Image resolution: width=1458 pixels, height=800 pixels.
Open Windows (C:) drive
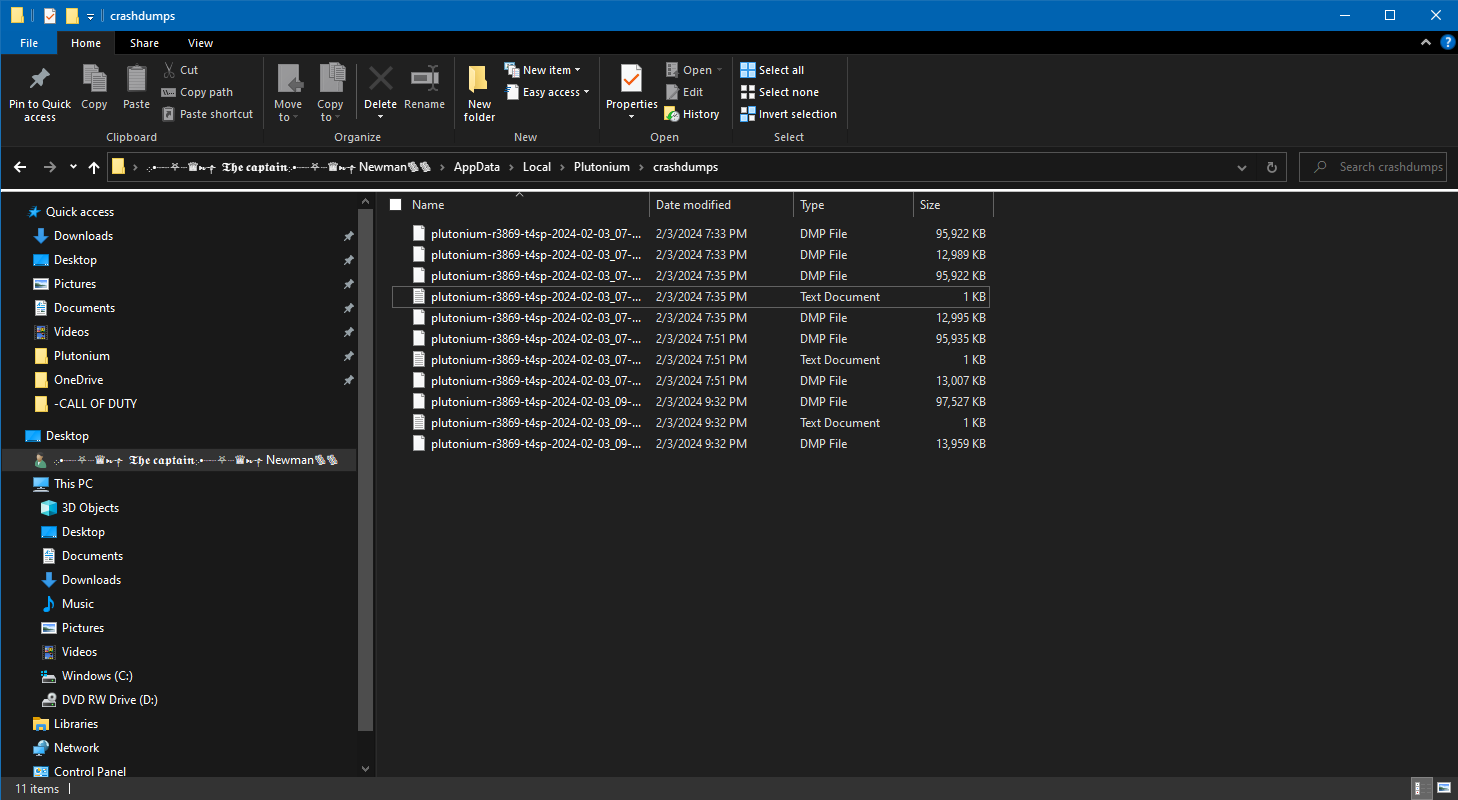(x=97, y=676)
